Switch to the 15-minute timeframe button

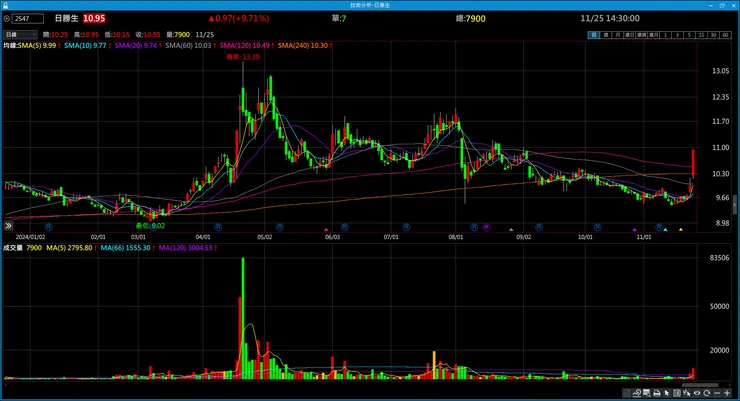[702, 35]
